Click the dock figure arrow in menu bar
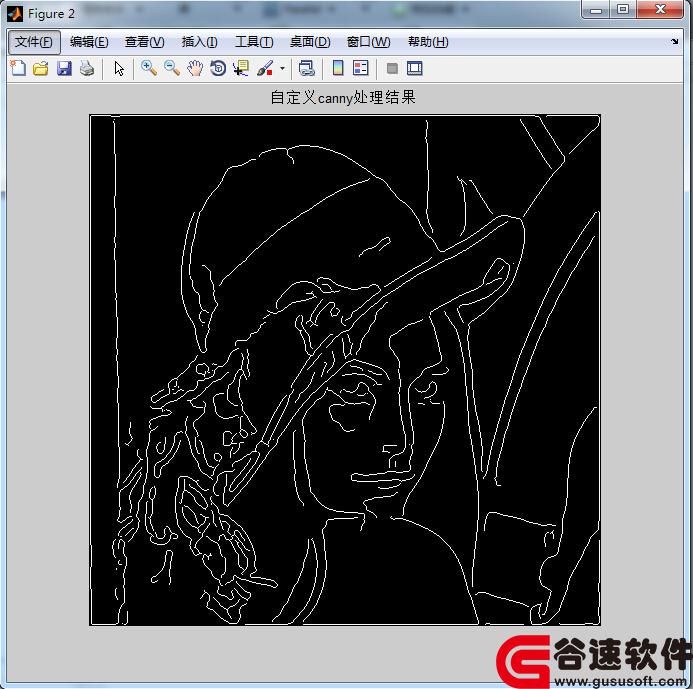The width and height of the screenshot is (693, 689). tap(674, 42)
